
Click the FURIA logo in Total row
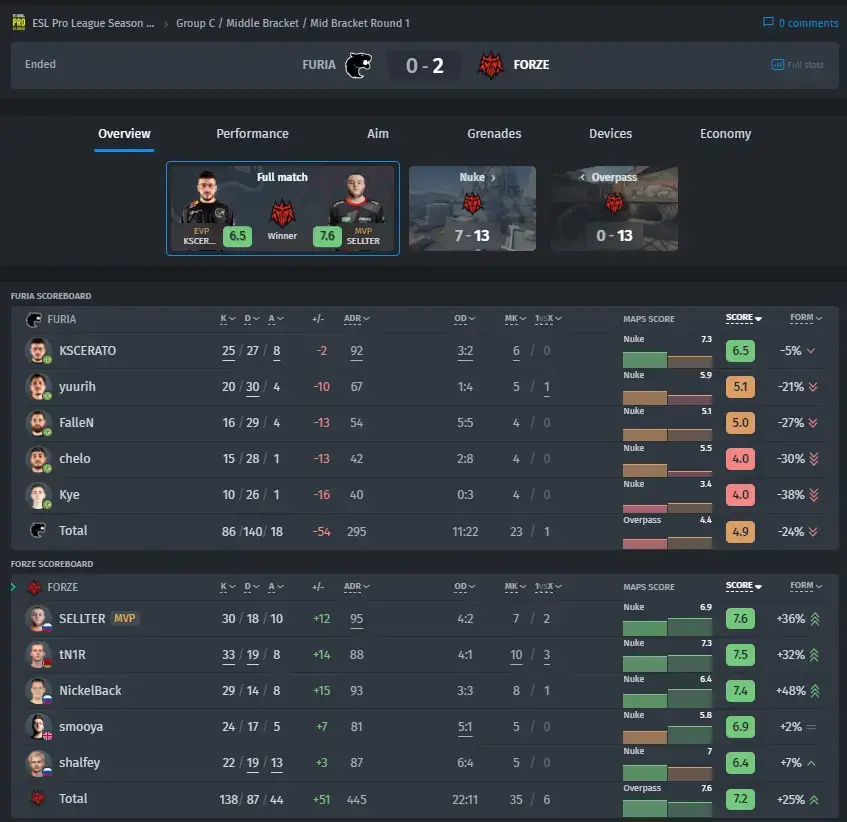[x=38, y=530]
